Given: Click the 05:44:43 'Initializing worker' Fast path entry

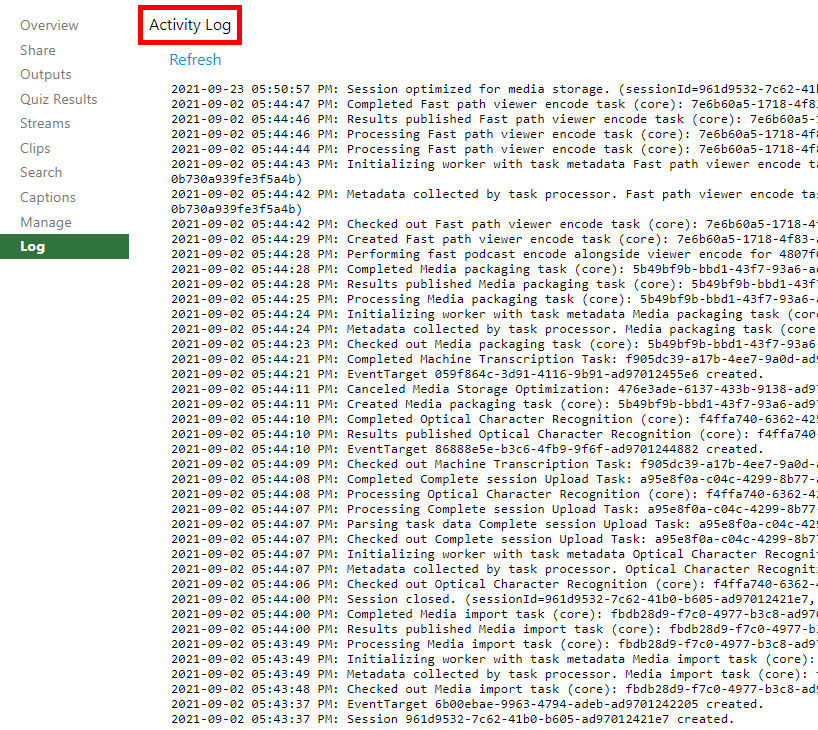Looking at the screenshot, I should tap(494, 172).
